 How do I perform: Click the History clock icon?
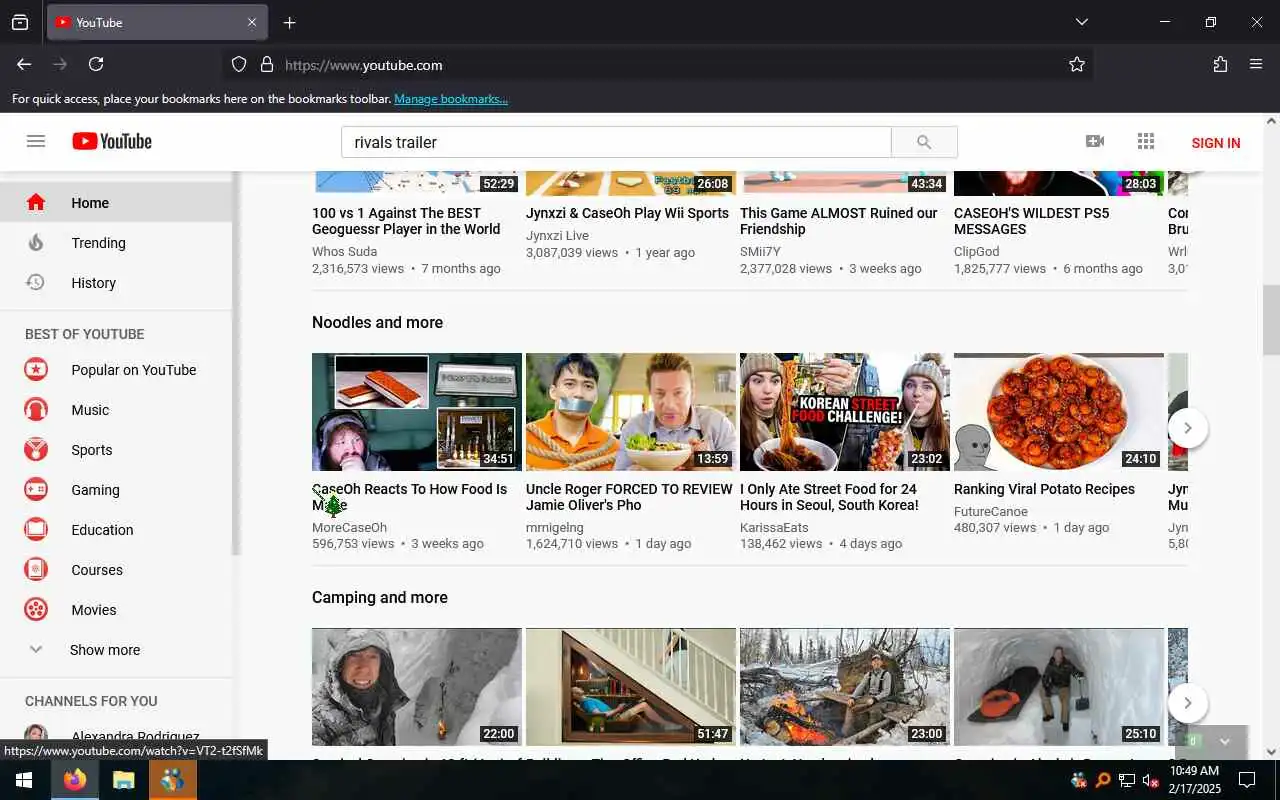36,283
